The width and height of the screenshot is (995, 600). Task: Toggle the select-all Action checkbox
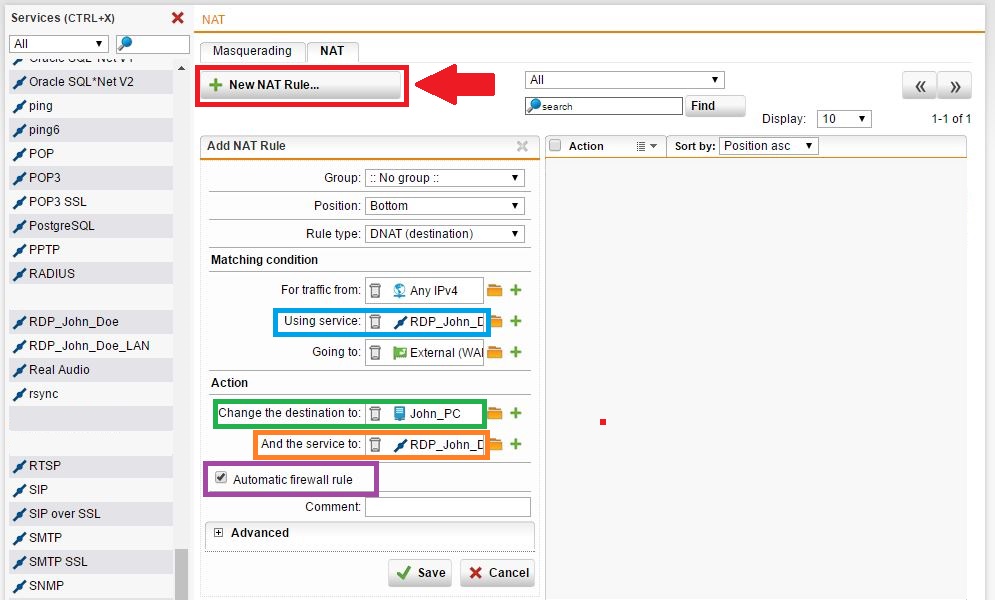point(555,146)
